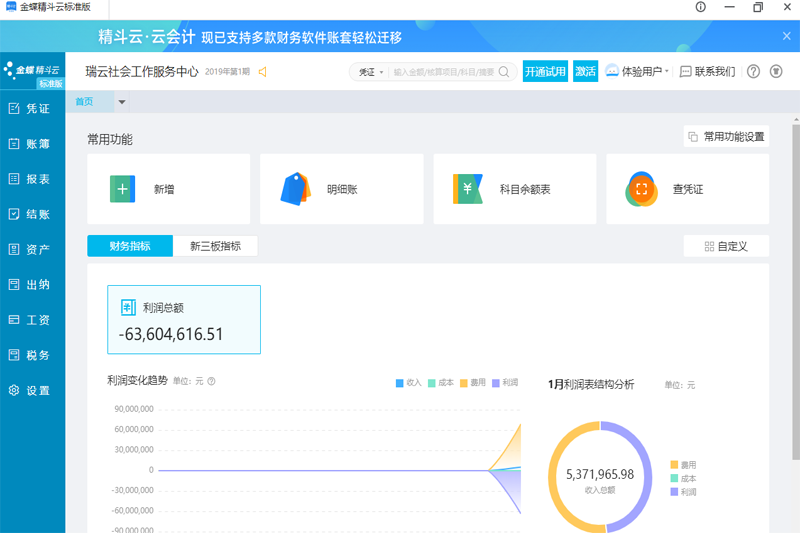
Task: Toggle 成本 legend in trend chart
Action: click(440, 383)
